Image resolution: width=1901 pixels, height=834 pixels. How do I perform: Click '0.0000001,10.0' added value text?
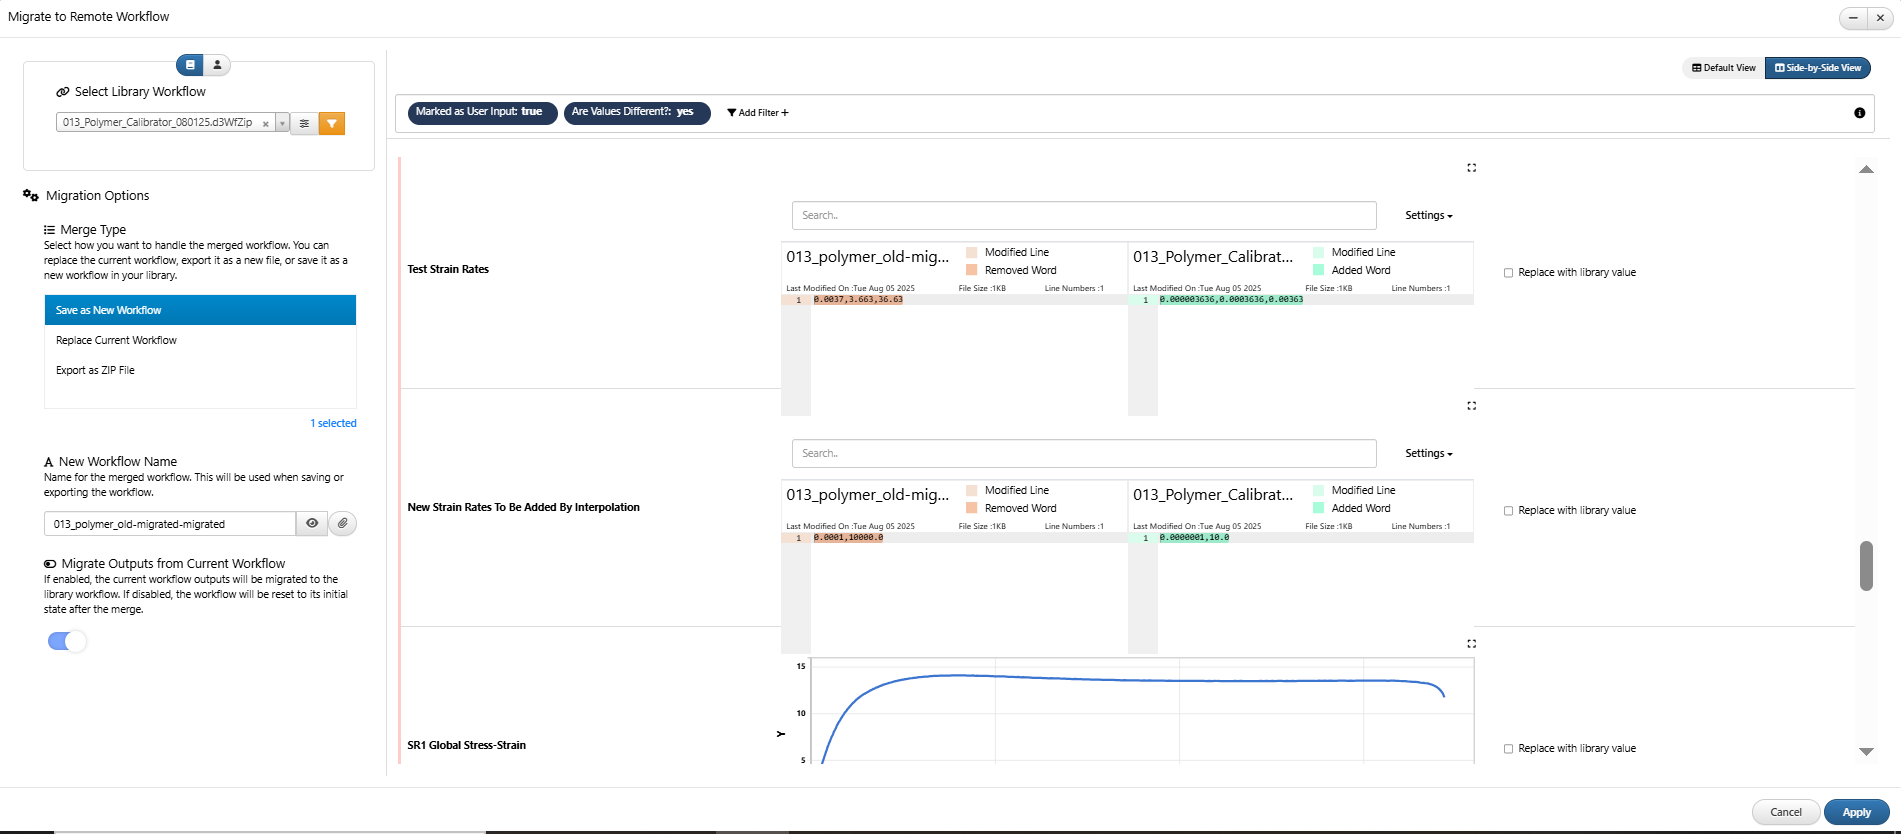(x=1194, y=538)
